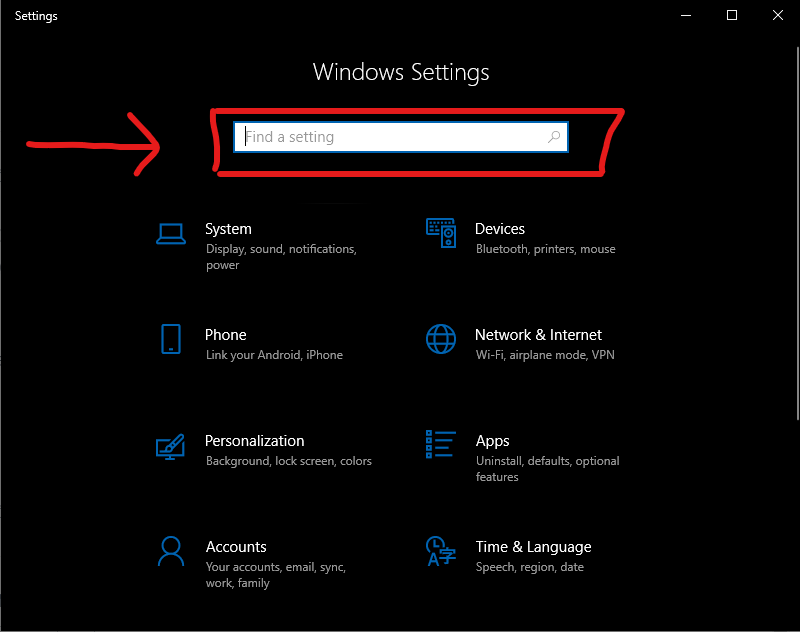Open the Personalization paintbrush icon
The image size is (800, 632).
point(170,447)
